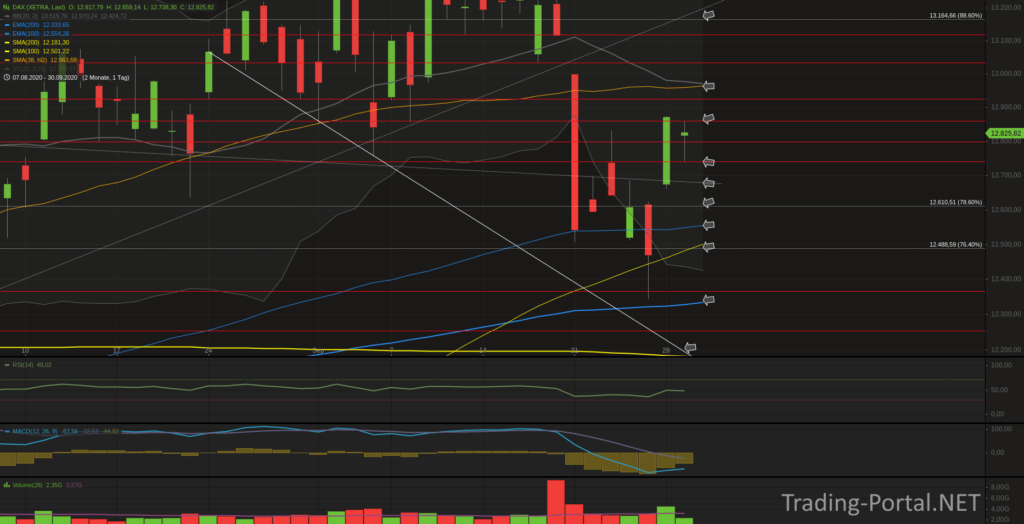1024x524 pixels.
Task: Click the 28 label on date axis
Action: (666, 351)
